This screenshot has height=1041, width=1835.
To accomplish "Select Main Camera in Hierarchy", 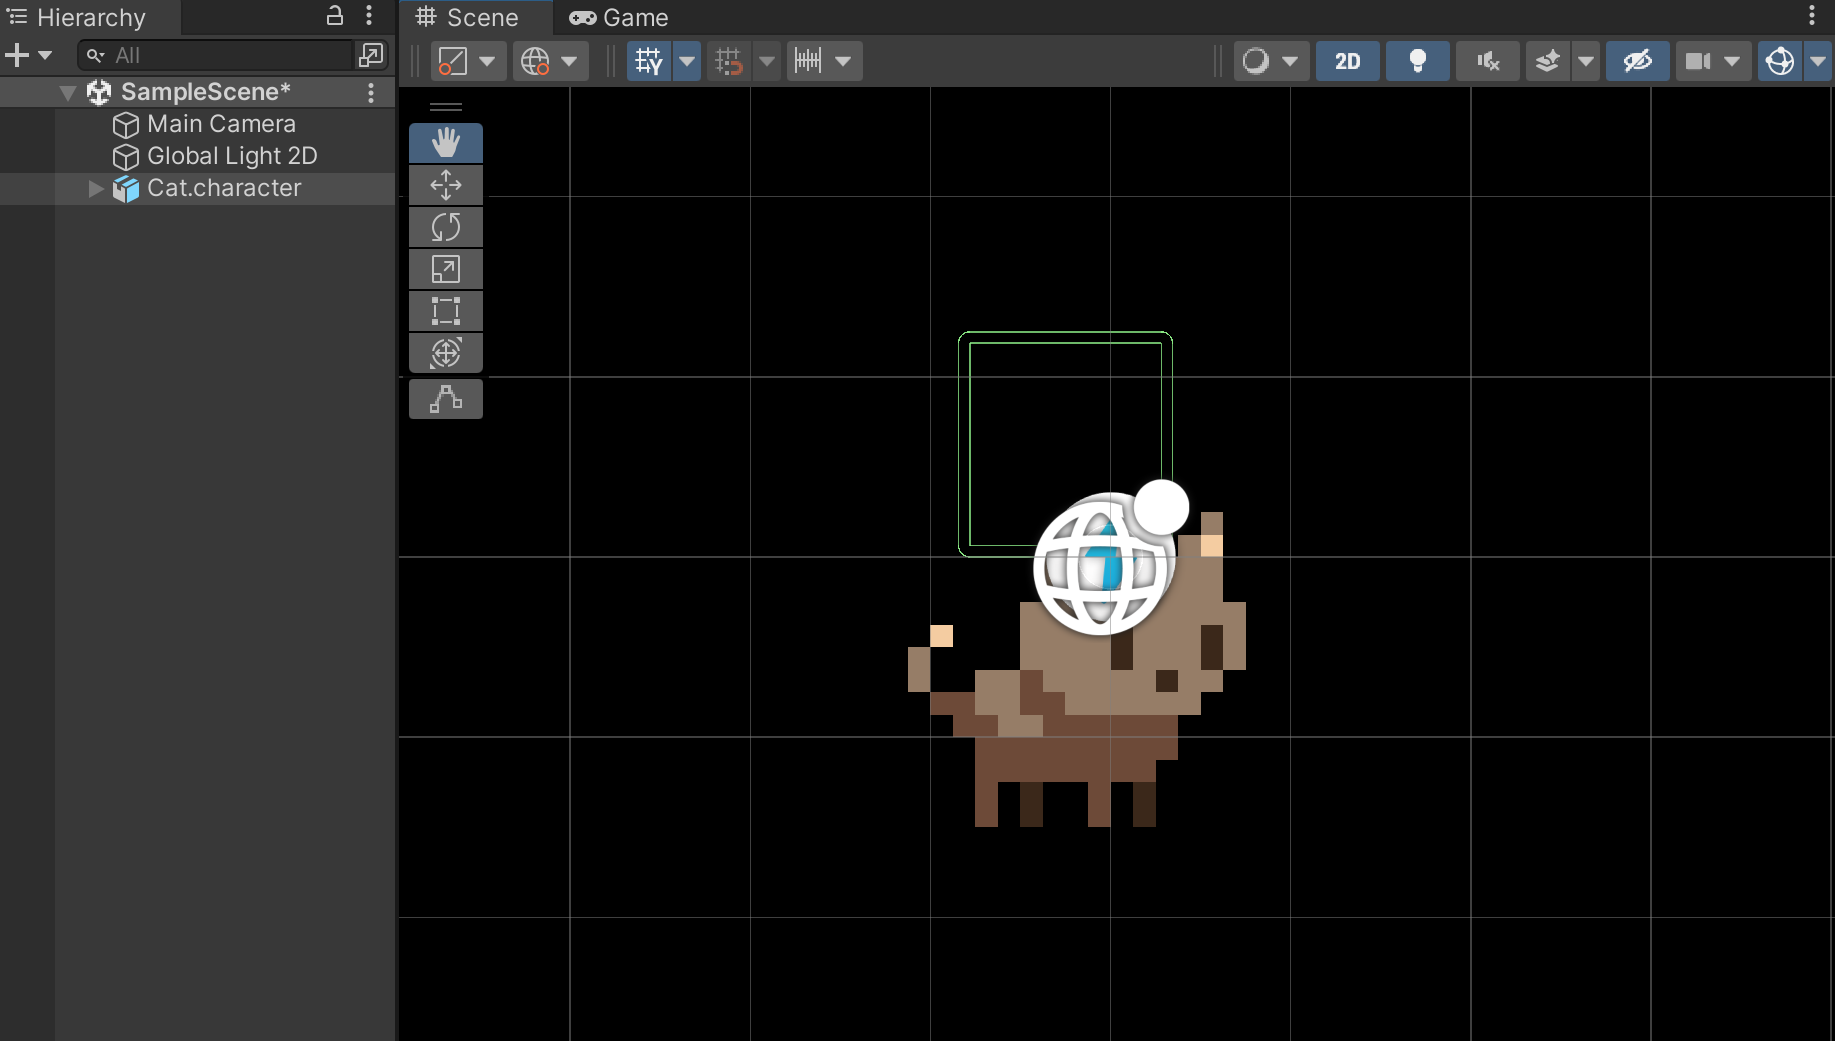I will pos(222,124).
